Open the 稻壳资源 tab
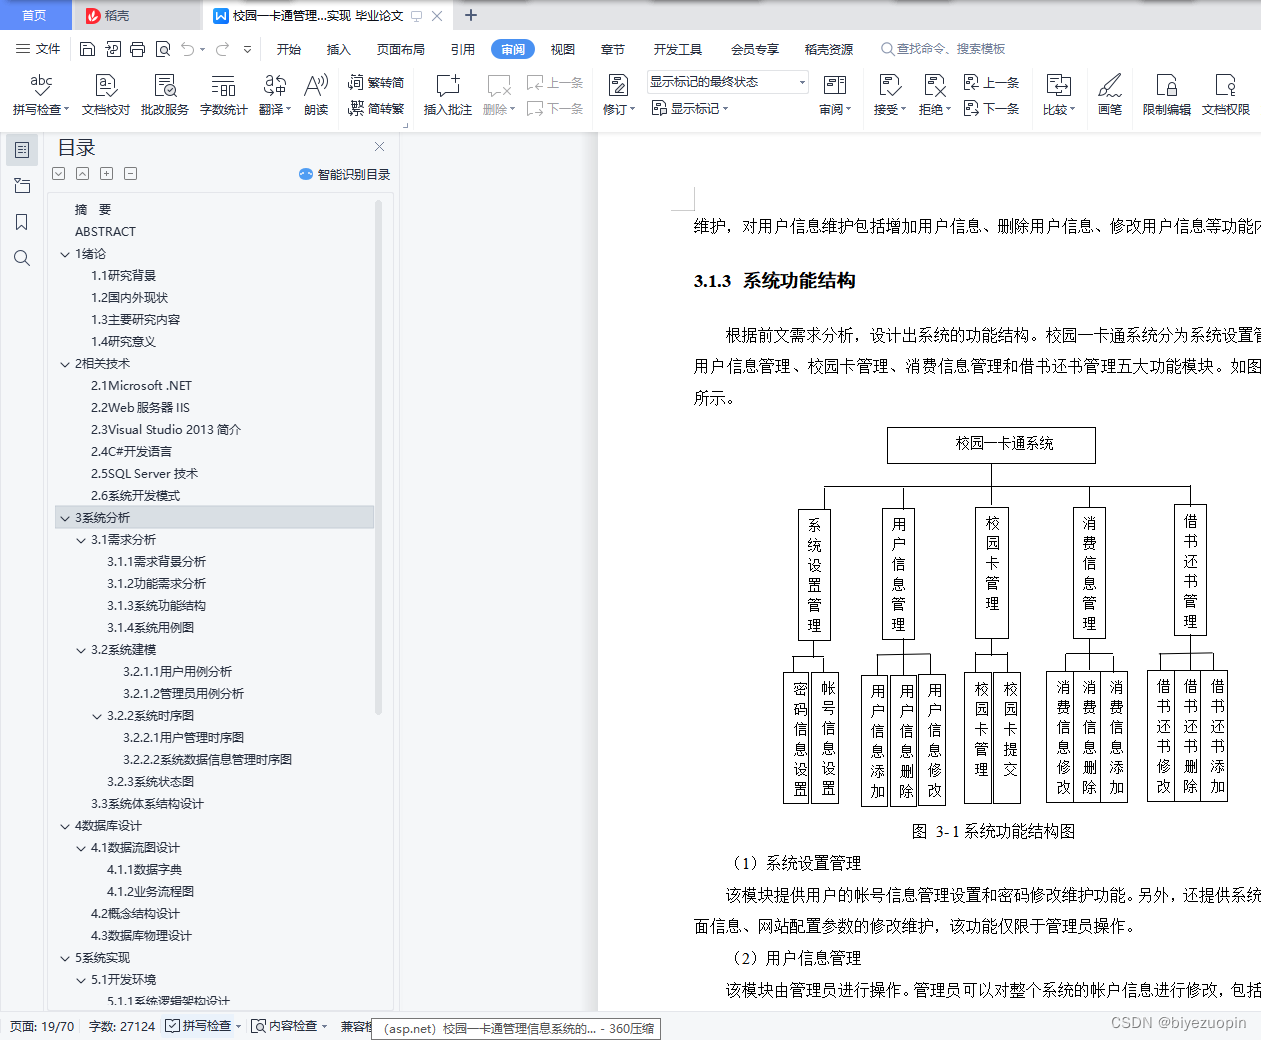This screenshot has height=1040, width=1261. pos(829,49)
